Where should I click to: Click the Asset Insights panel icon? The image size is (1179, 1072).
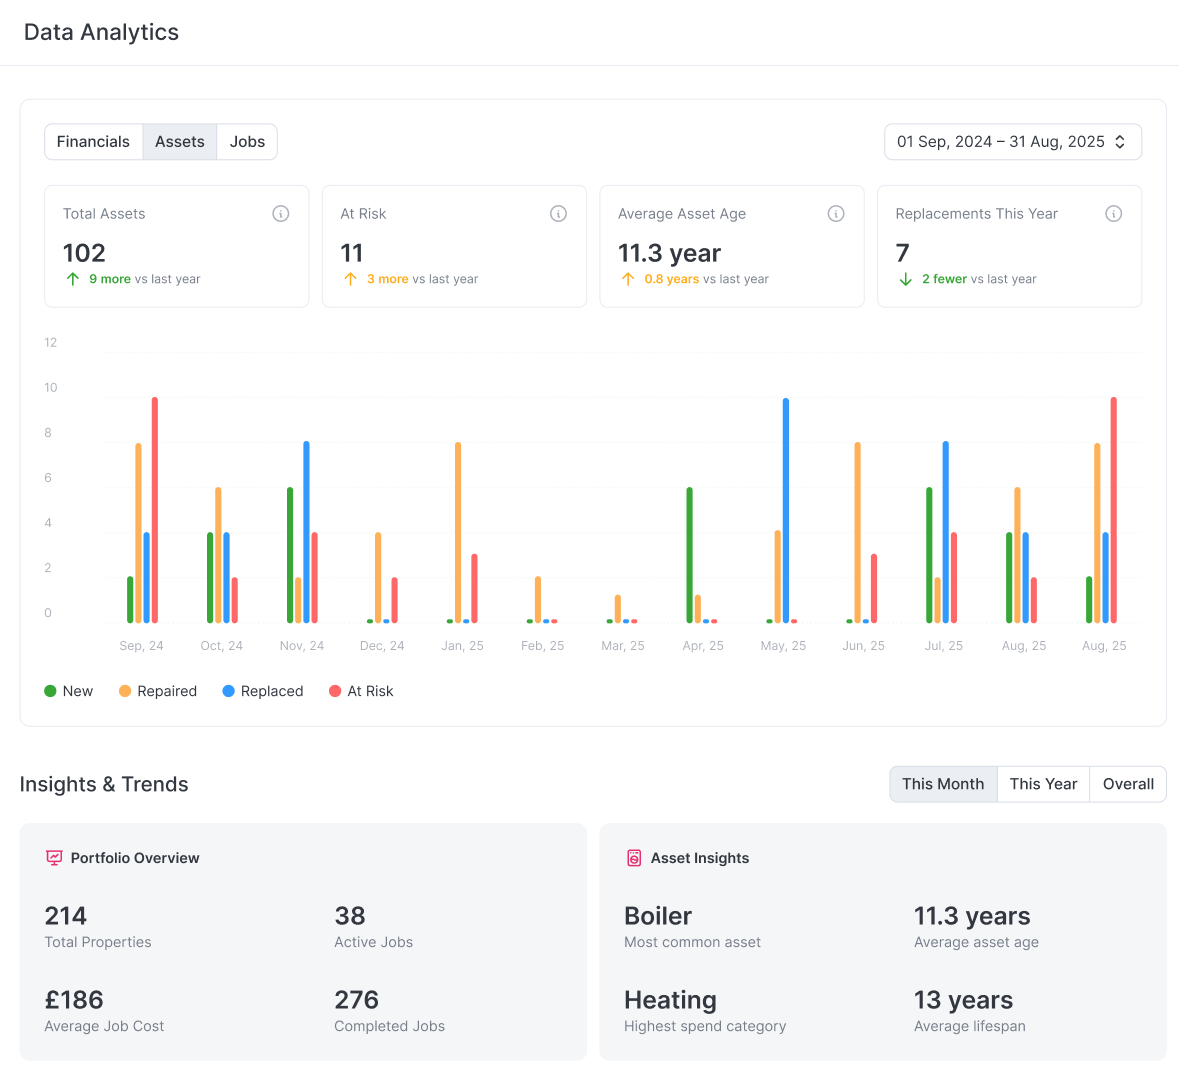coord(634,857)
